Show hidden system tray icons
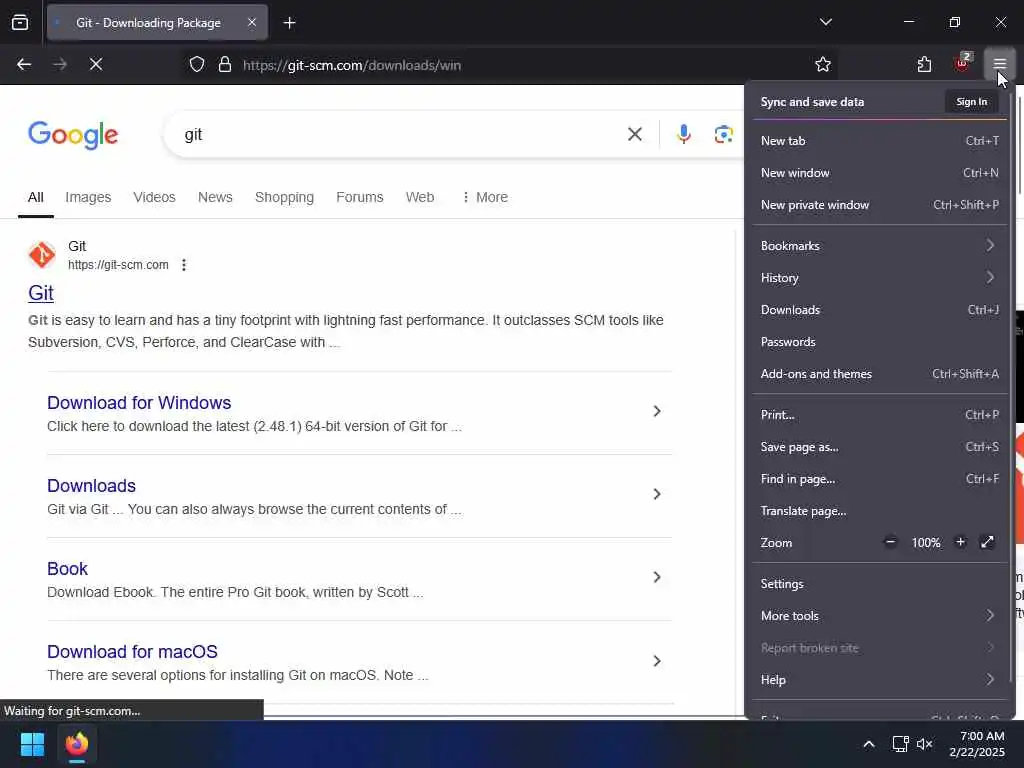Viewport: 1024px width, 768px height. pos(869,744)
